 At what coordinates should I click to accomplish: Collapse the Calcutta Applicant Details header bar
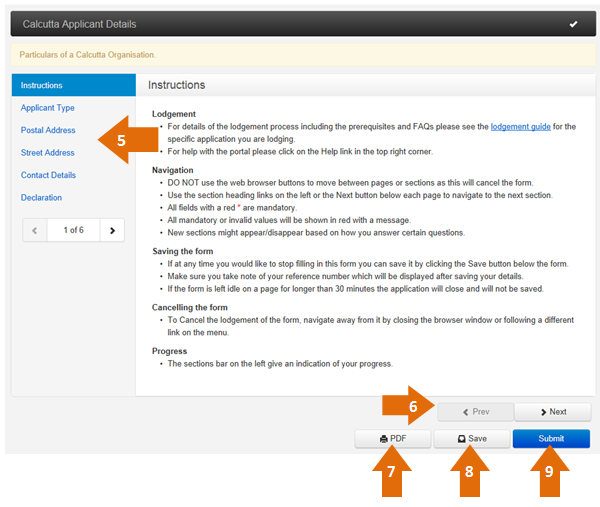click(x=303, y=24)
